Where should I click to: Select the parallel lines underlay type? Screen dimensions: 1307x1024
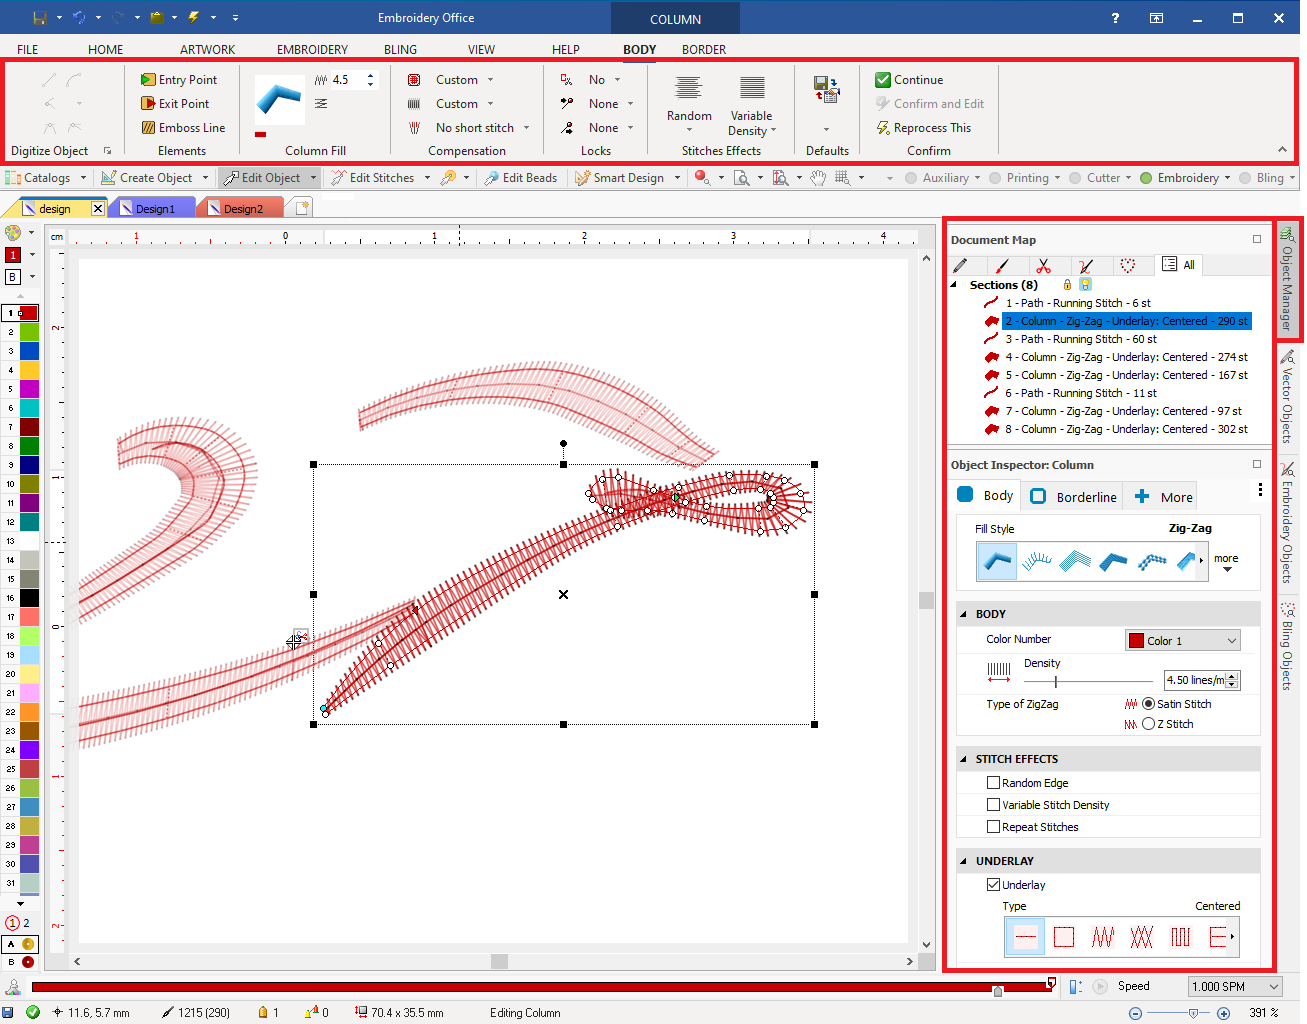(x=1181, y=937)
